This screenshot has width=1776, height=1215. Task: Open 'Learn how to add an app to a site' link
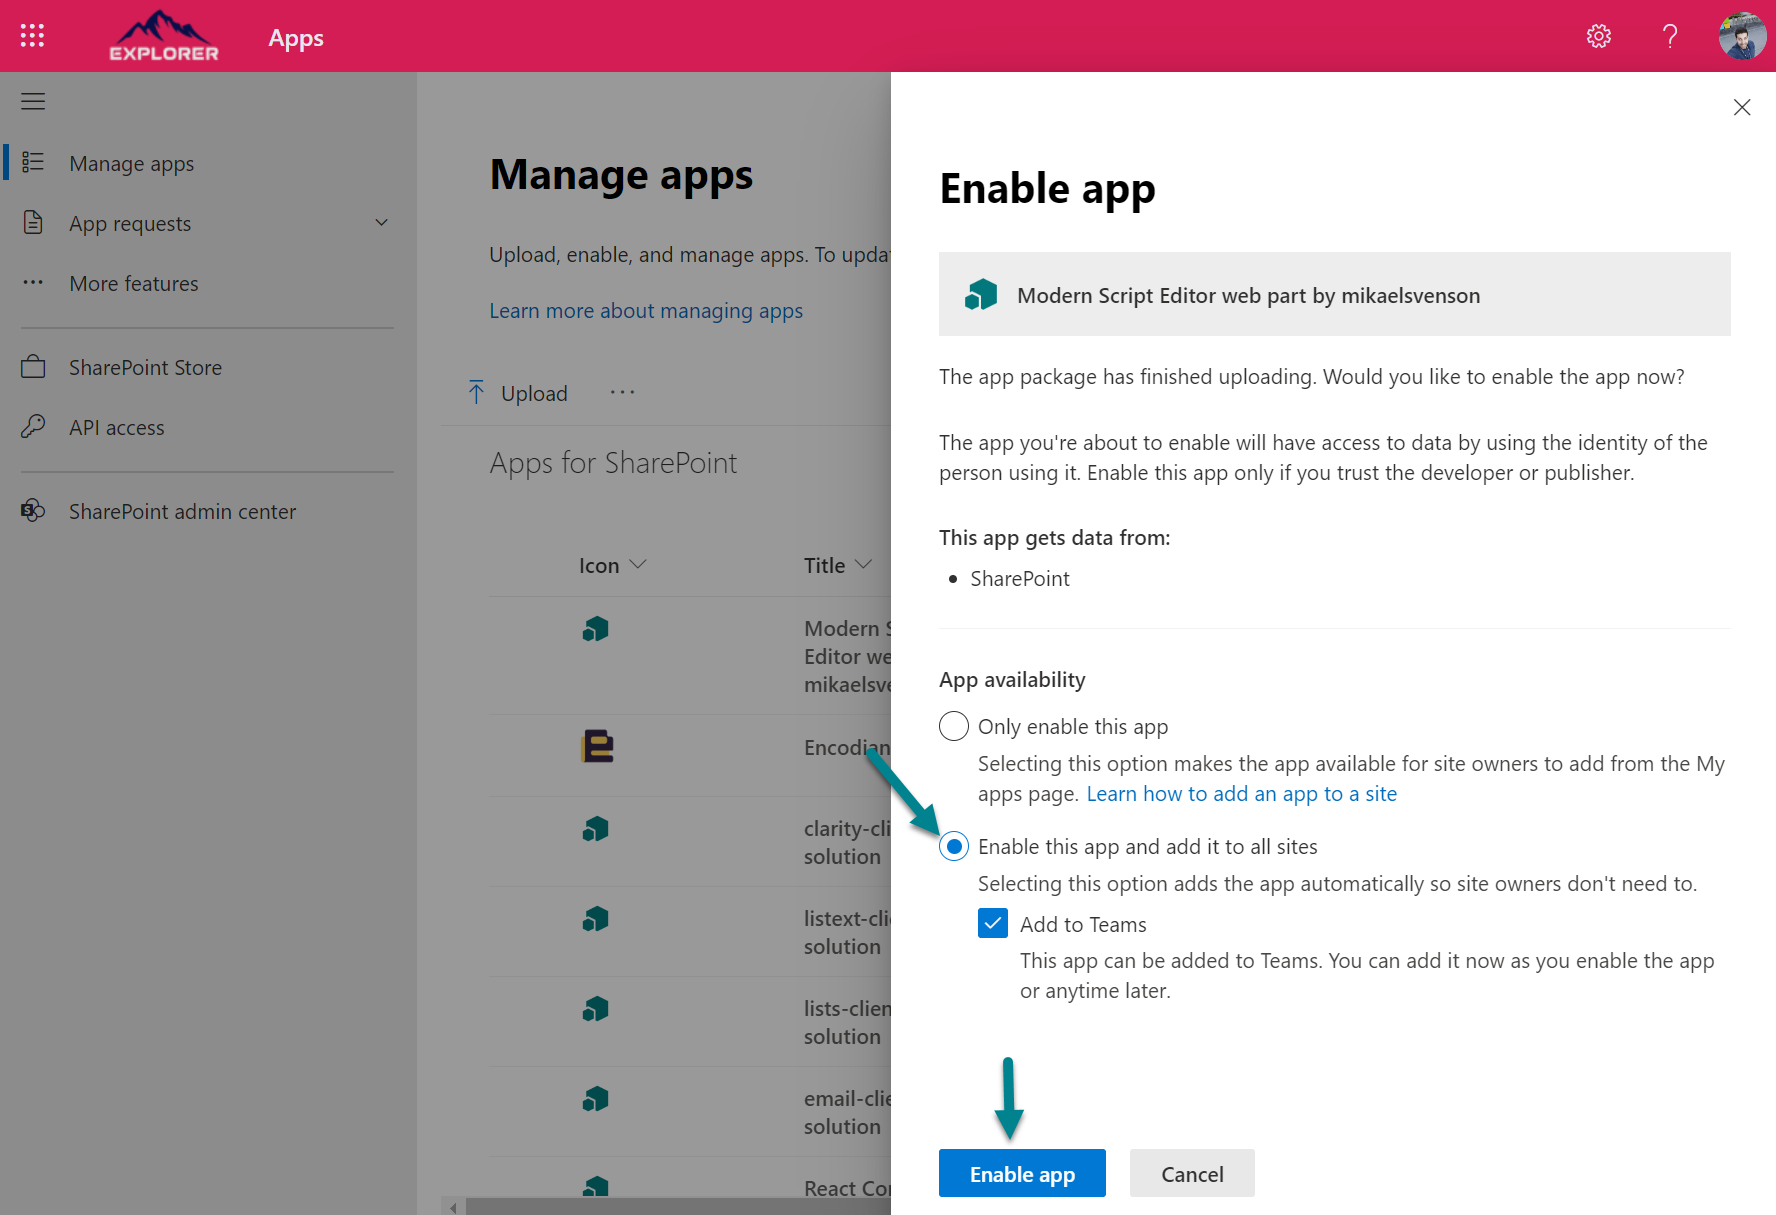coord(1241,794)
